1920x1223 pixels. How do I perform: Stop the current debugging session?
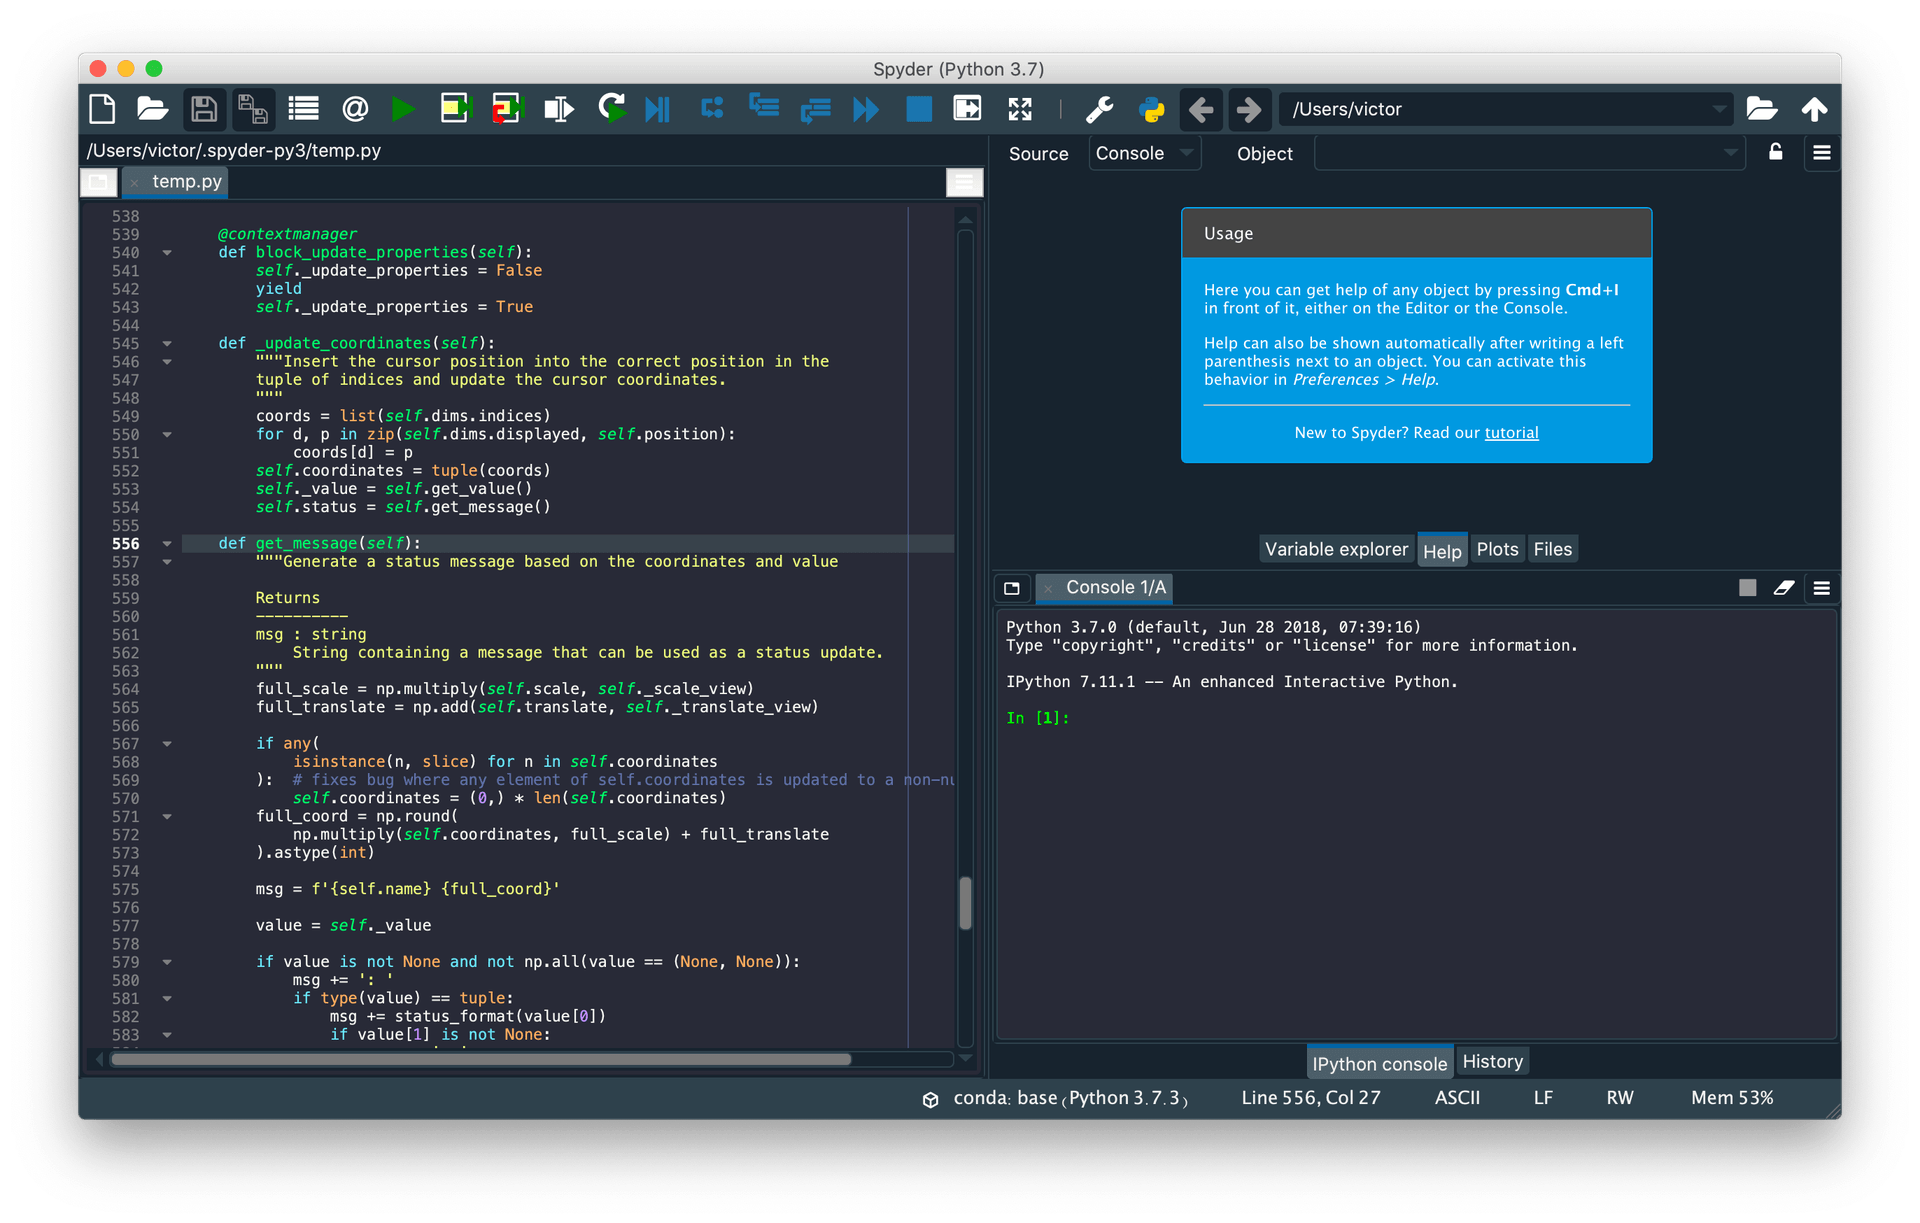click(918, 109)
